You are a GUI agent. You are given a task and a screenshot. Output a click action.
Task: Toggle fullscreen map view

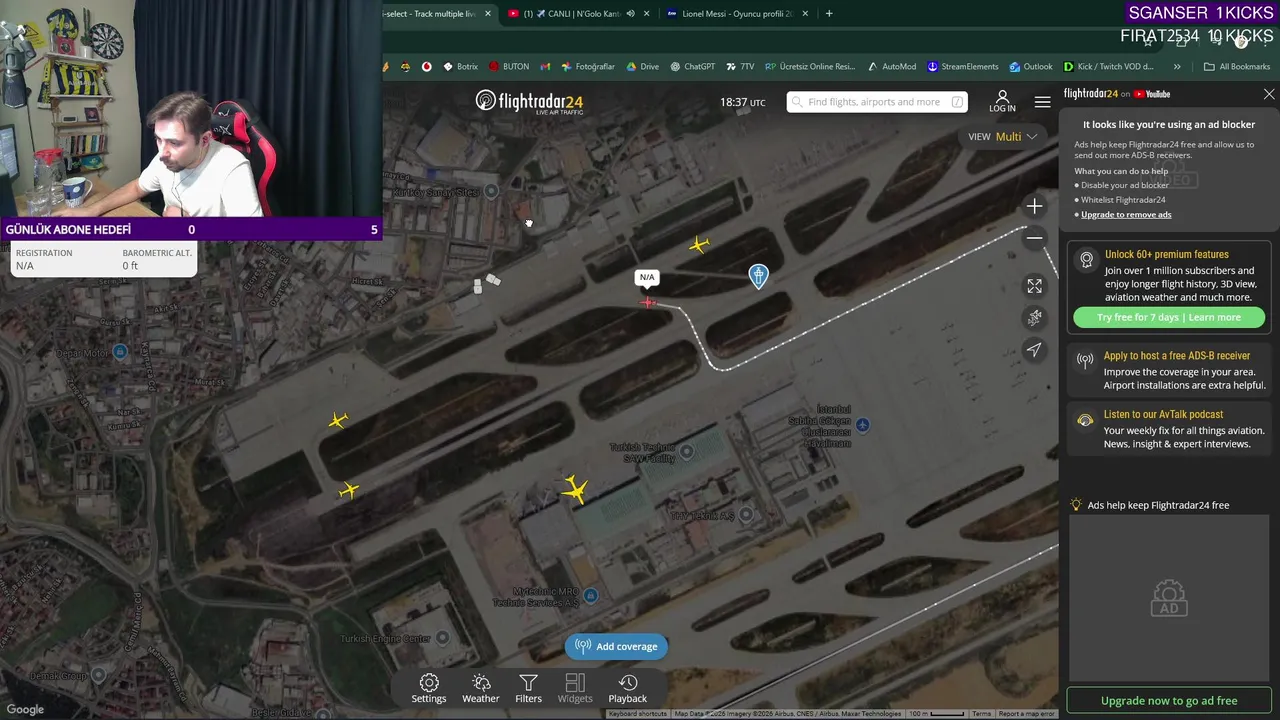(x=1034, y=286)
